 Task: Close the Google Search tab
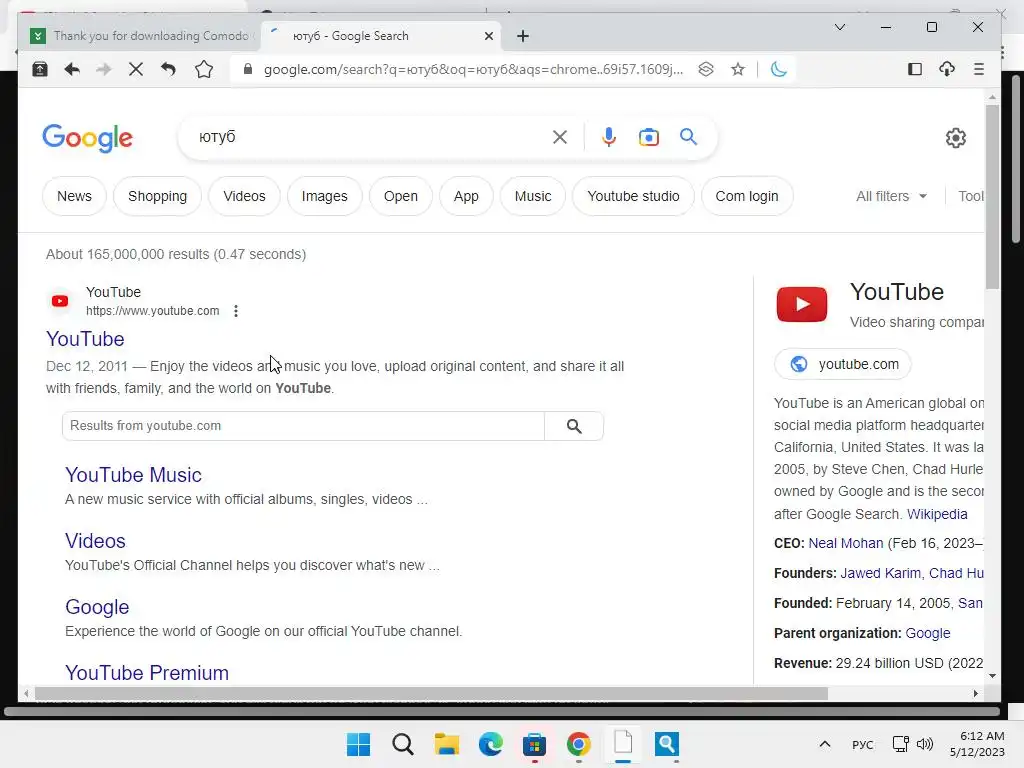(488, 36)
